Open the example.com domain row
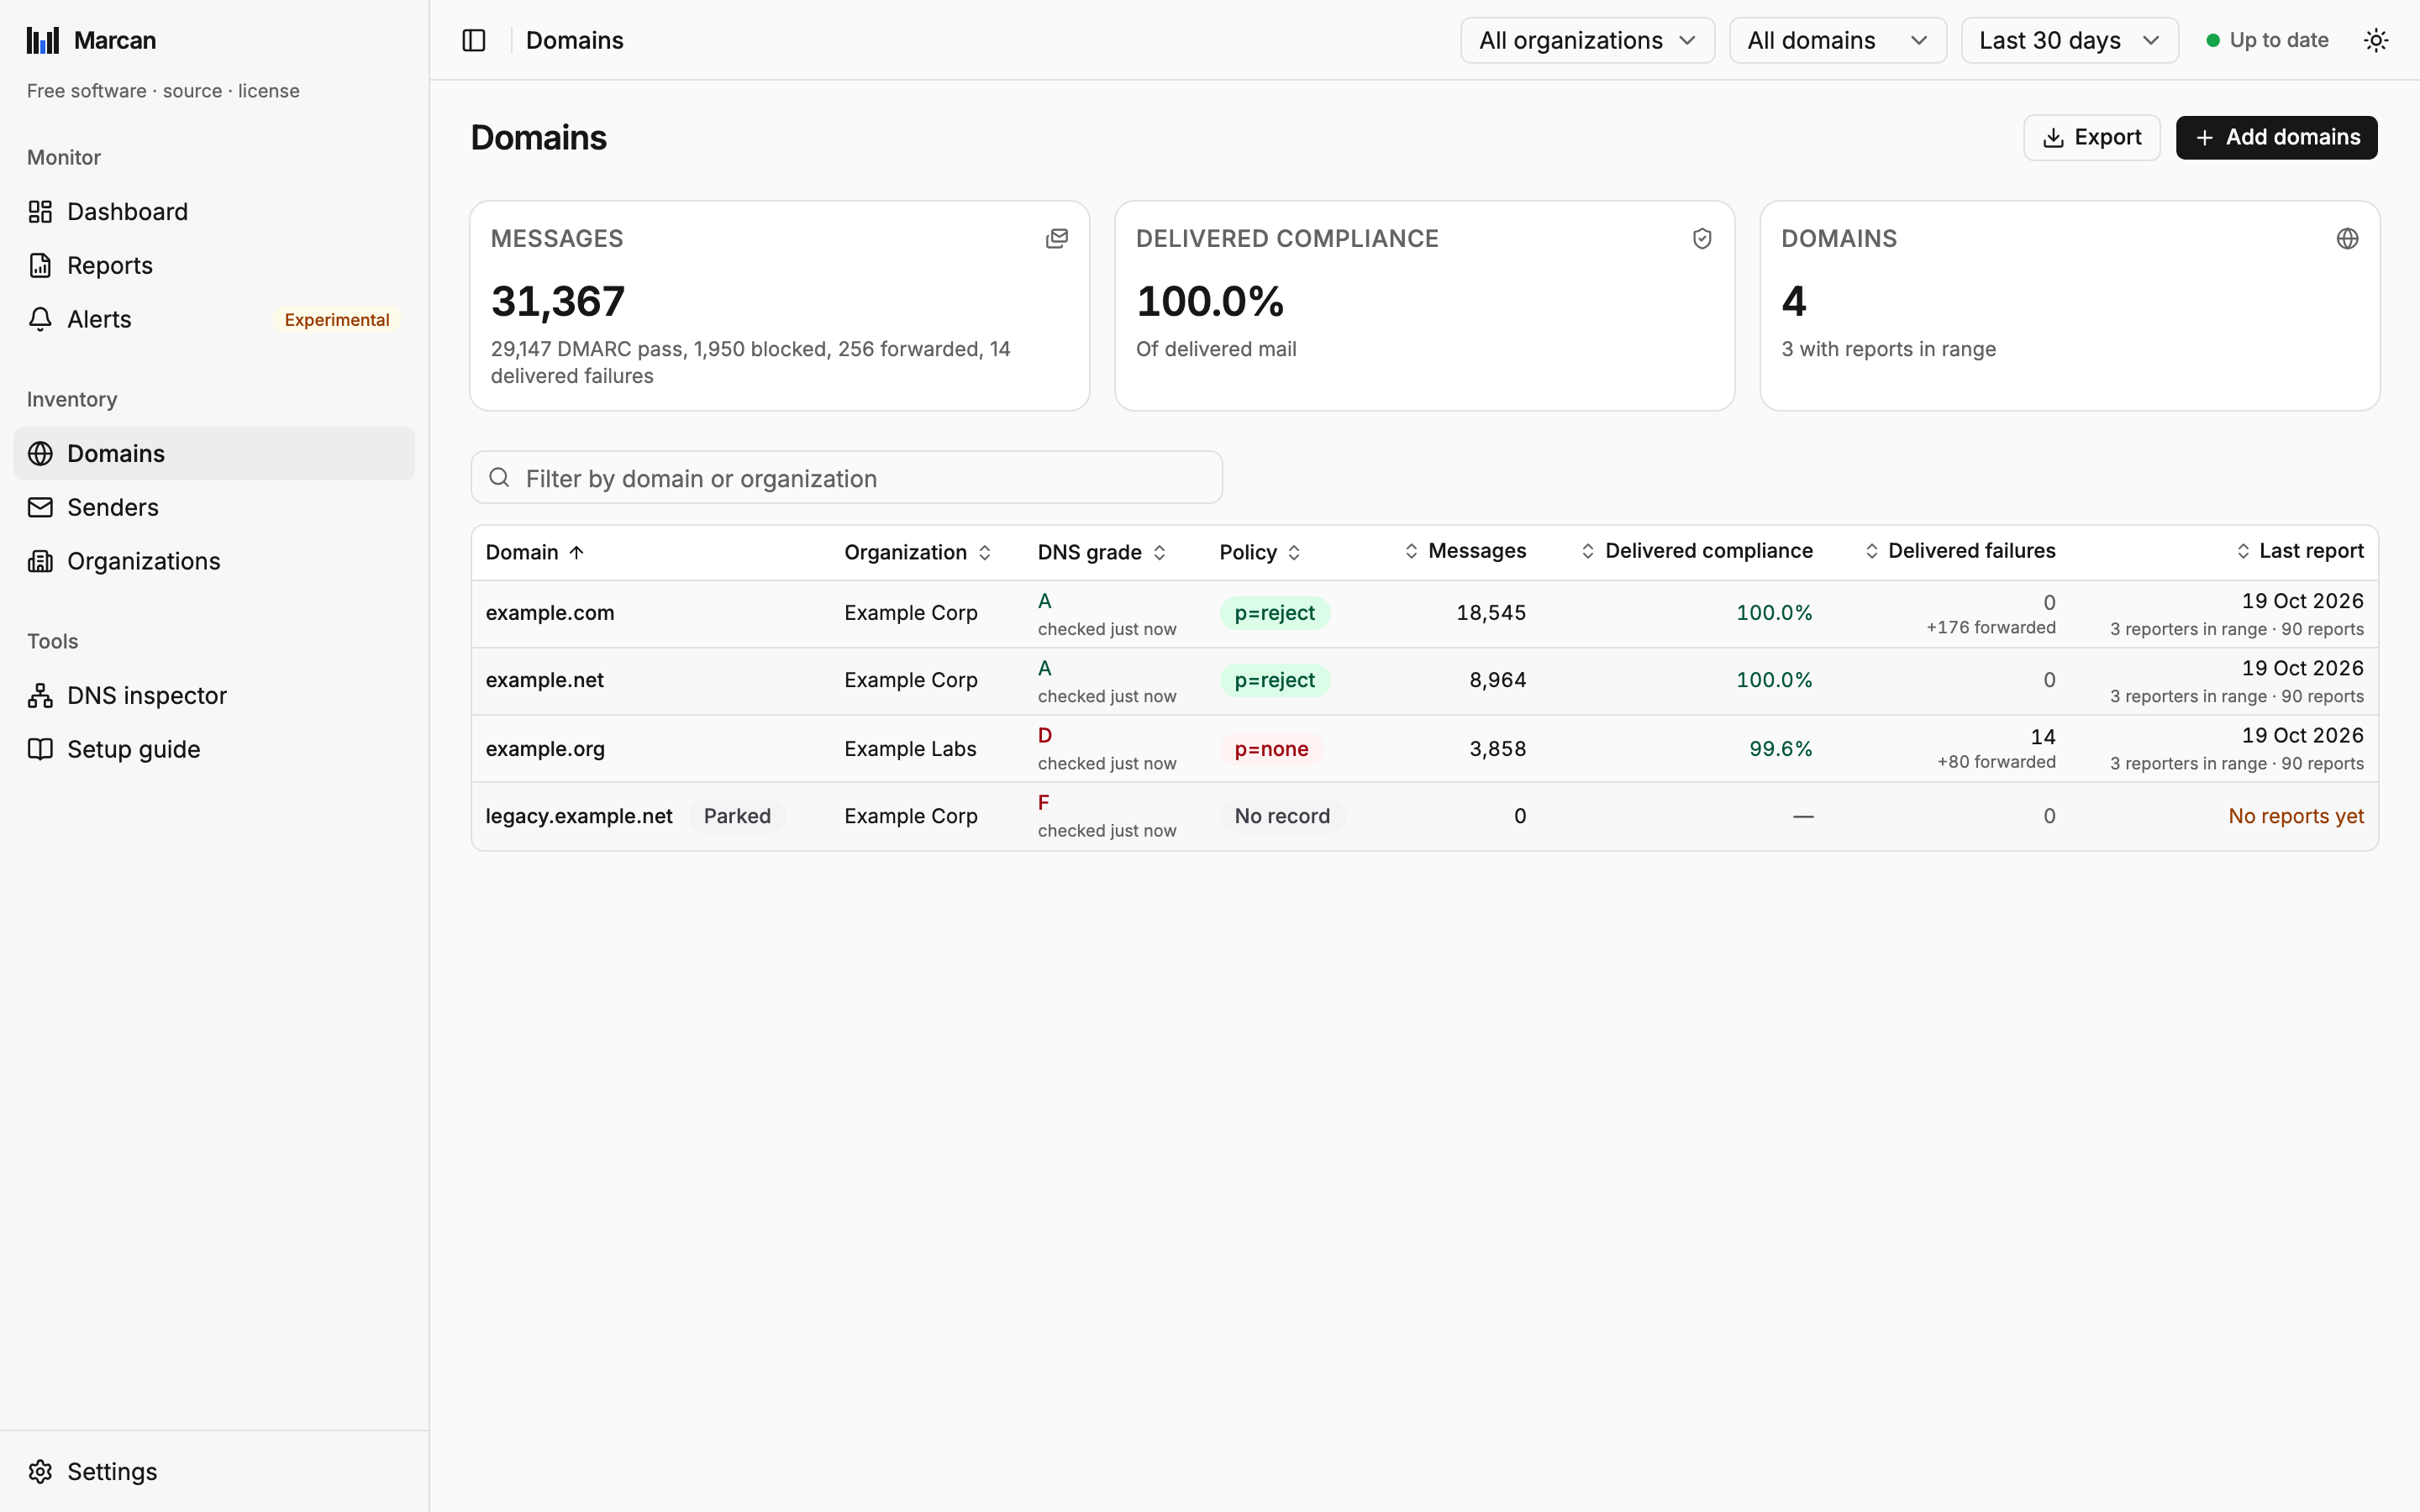The width and height of the screenshot is (2420, 1512). click(x=1424, y=613)
